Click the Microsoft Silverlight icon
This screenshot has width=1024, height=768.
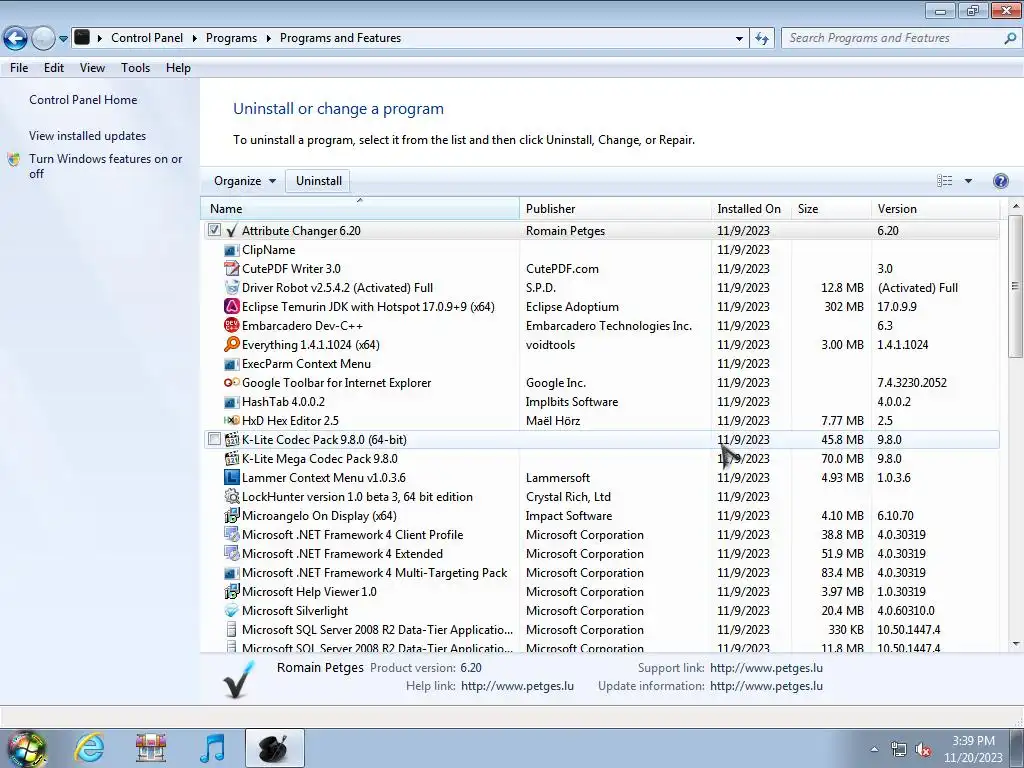click(x=231, y=611)
